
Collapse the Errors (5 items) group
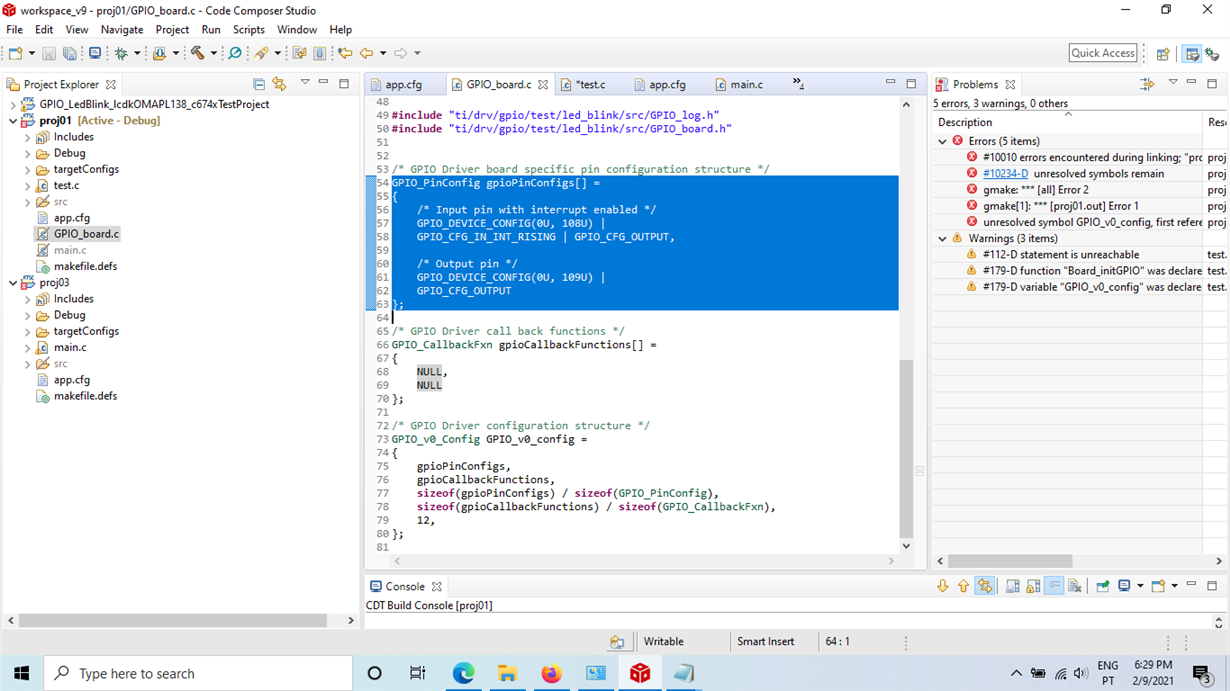coord(942,141)
